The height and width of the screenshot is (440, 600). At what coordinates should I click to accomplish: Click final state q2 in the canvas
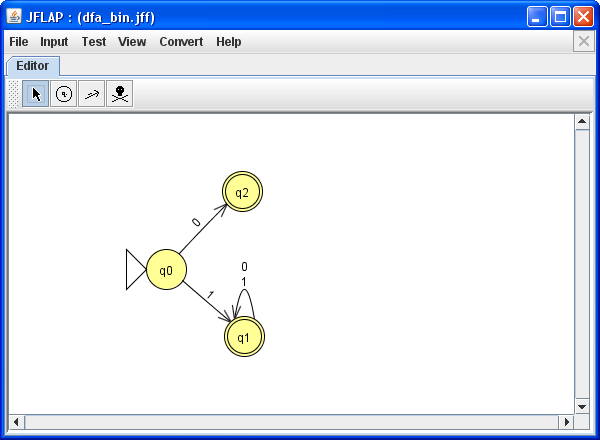click(243, 192)
